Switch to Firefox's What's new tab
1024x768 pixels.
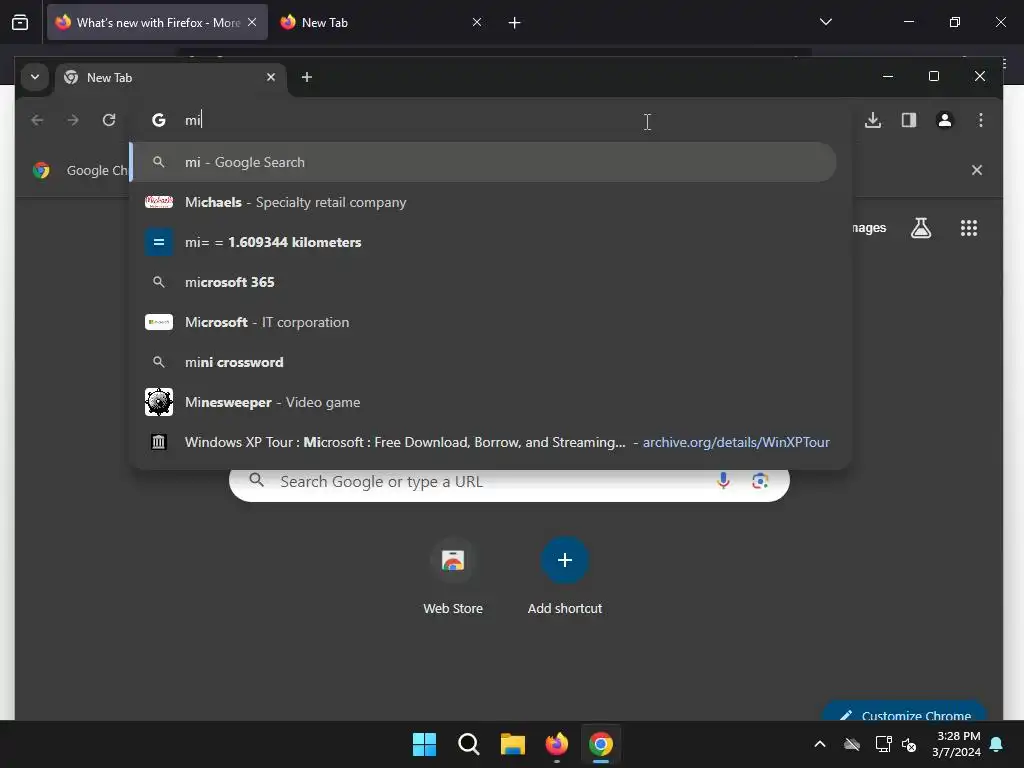pyautogui.click(x=157, y=22)
